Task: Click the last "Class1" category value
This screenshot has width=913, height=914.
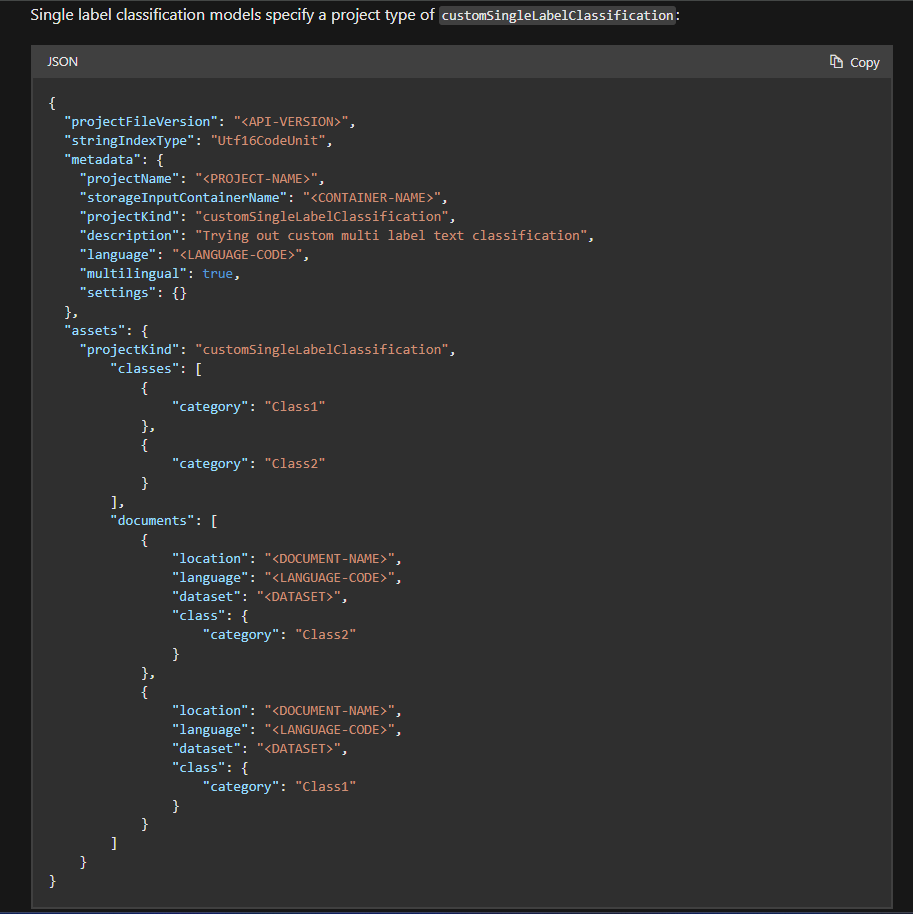Action: click(325, 786)
